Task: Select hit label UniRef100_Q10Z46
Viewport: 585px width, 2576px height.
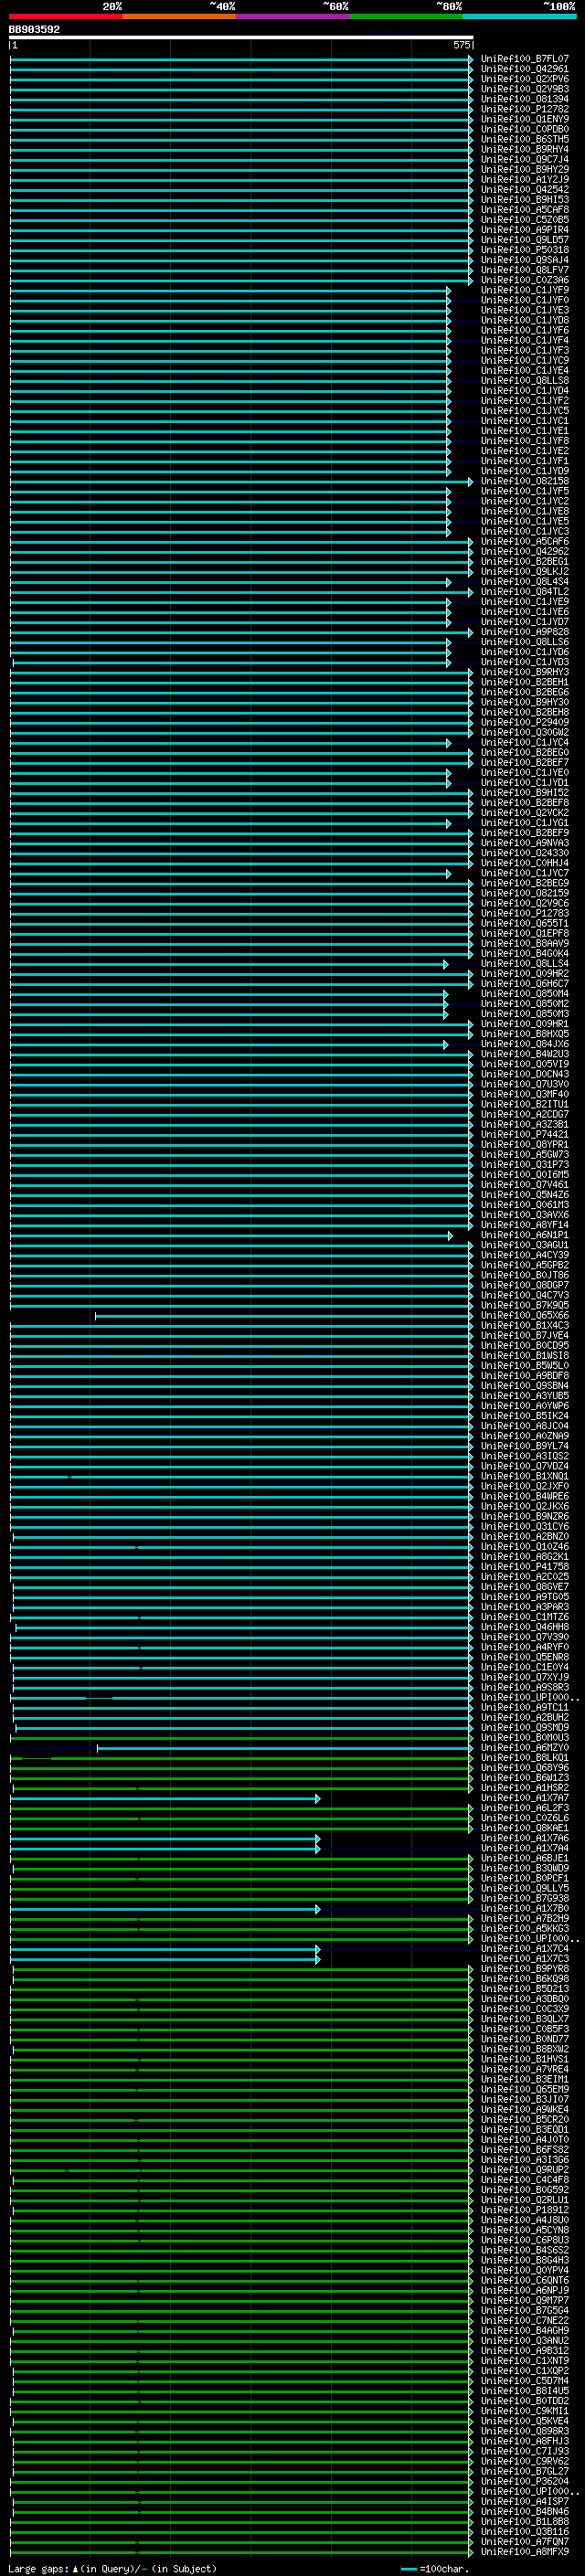Action: coord(524,1546)
